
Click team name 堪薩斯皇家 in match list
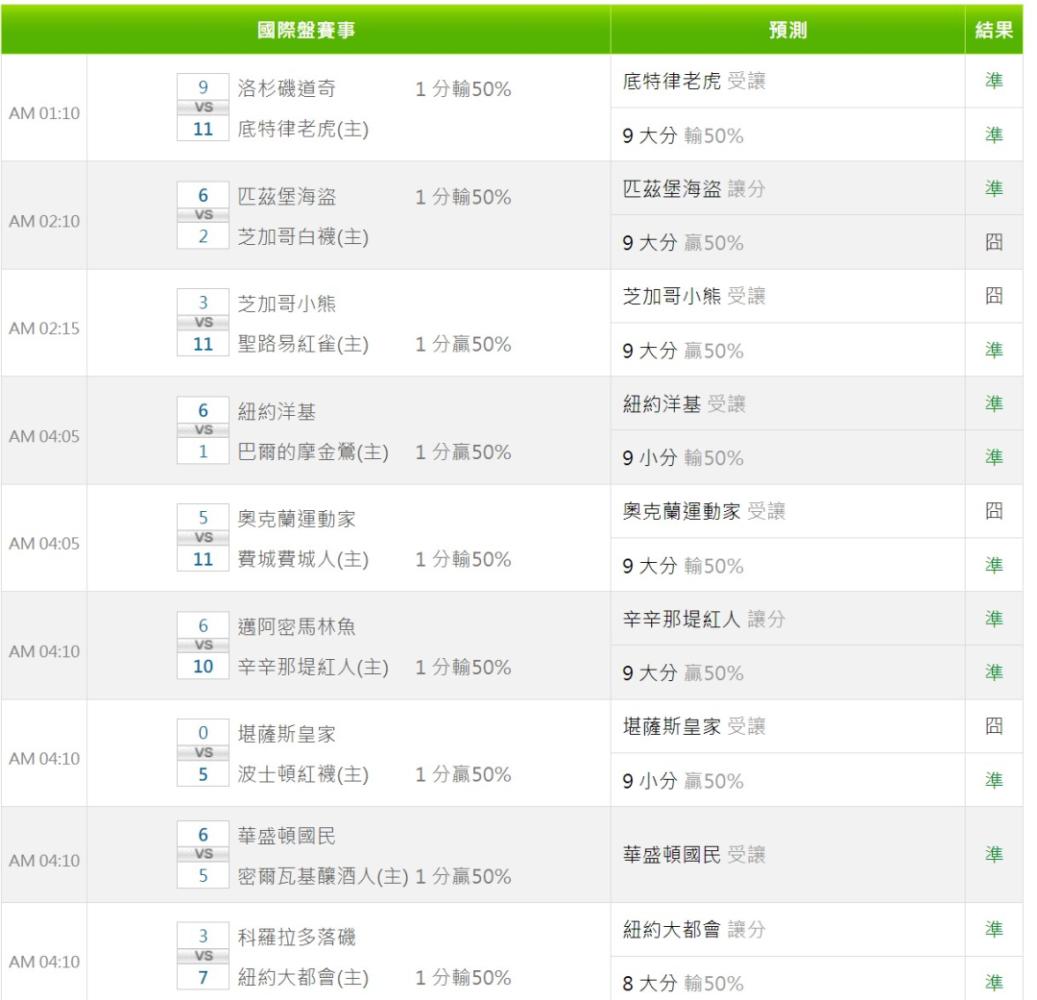point(286,733)
